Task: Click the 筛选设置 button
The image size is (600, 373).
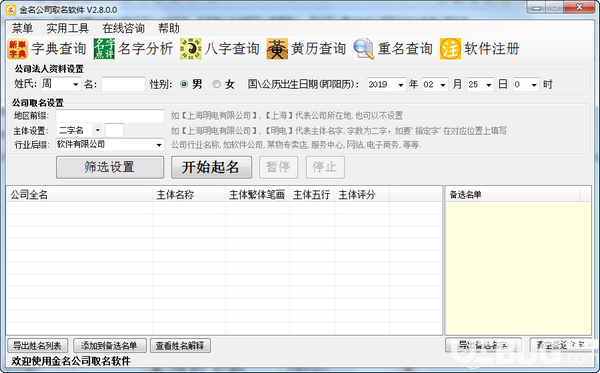Action: pyautogui.click(x=110, y=167)
